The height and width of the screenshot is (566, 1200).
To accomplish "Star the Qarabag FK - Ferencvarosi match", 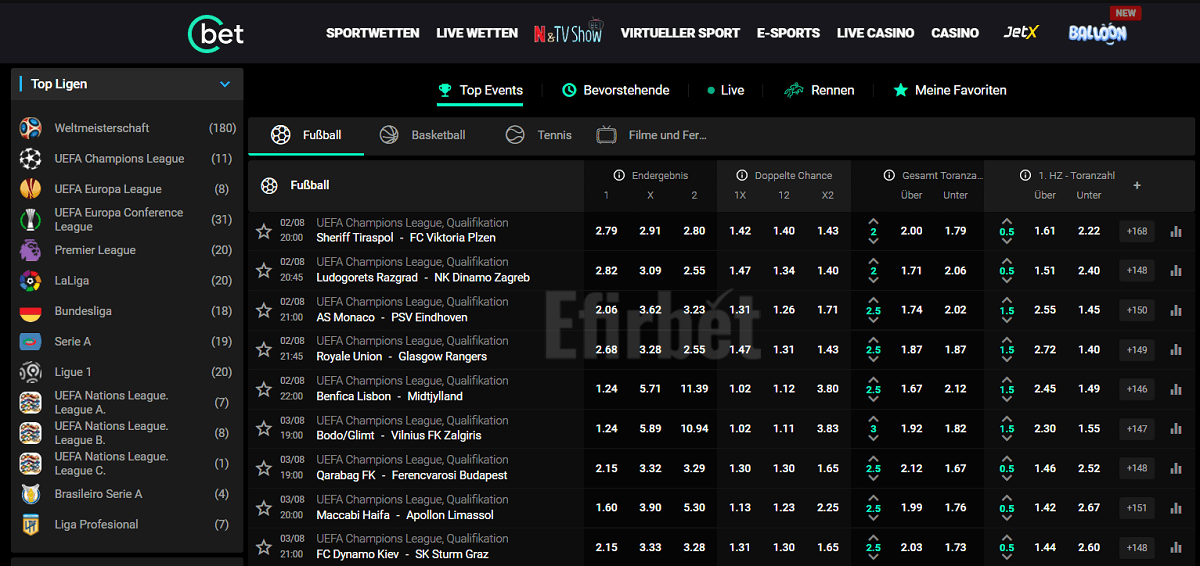I will 263,468.
